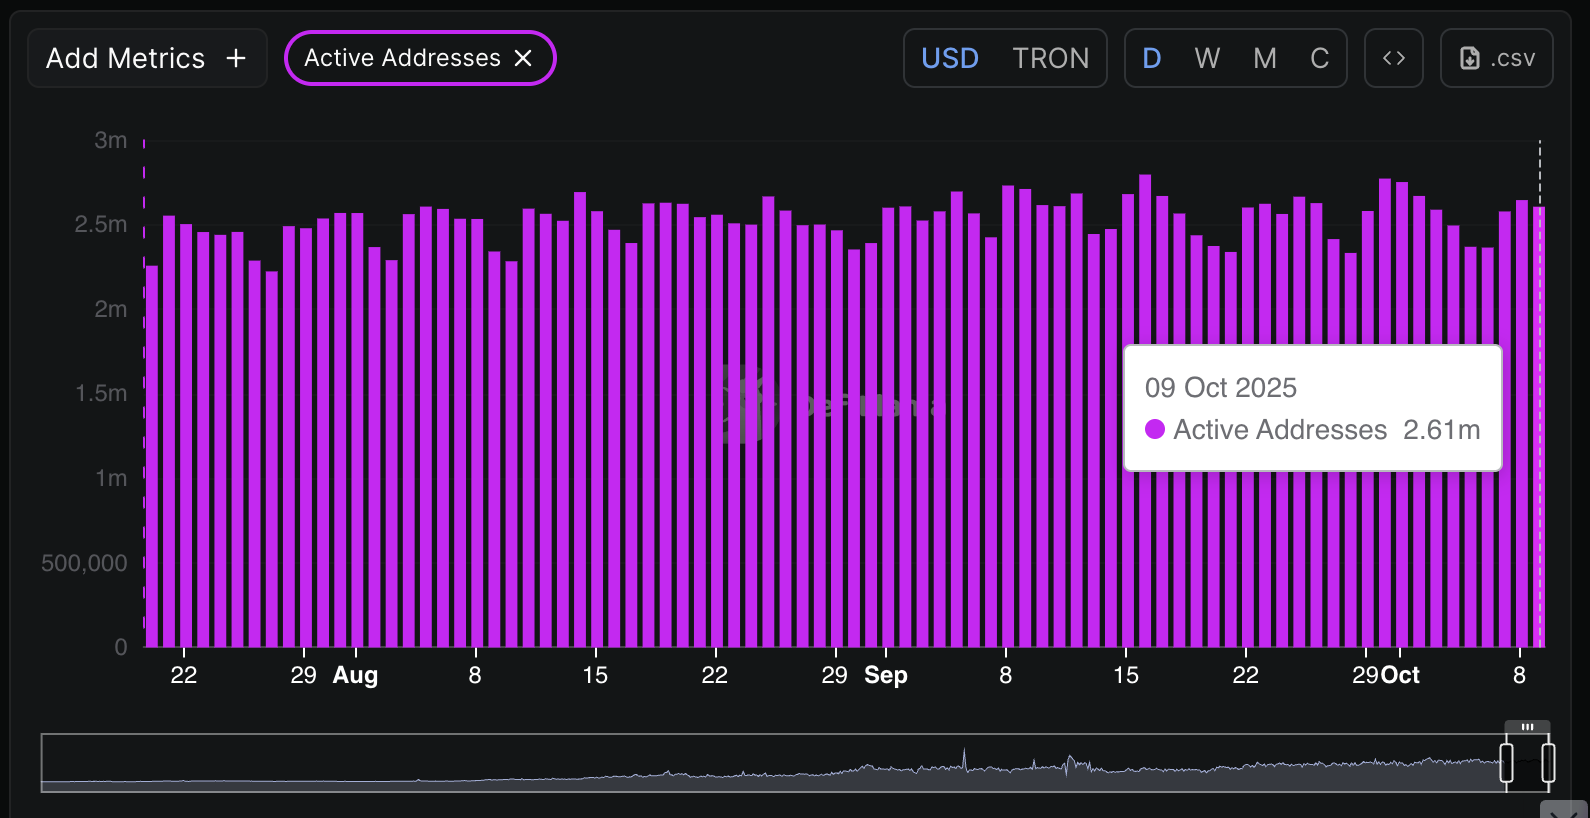
Task: Remove Active Addresses using its X icon
Action: click(x=523, y=59)
